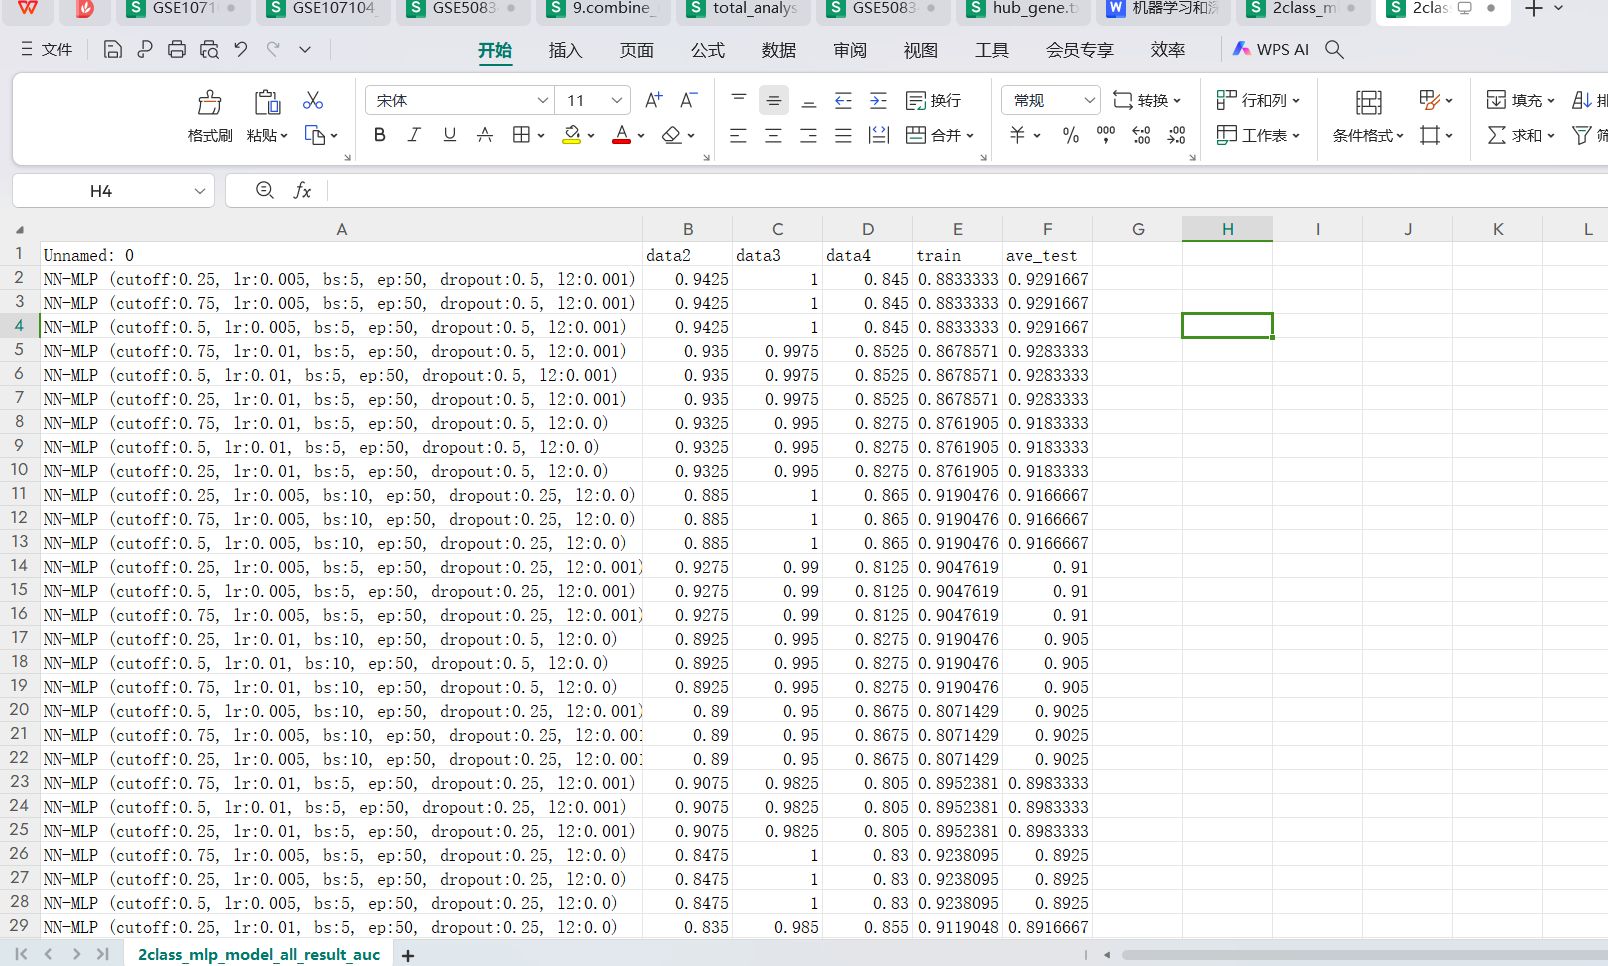Image resolution: width=1608 pixels, height=966 pixels.
Task: Toggle middle vertical alignment
Action: point(774,100)
